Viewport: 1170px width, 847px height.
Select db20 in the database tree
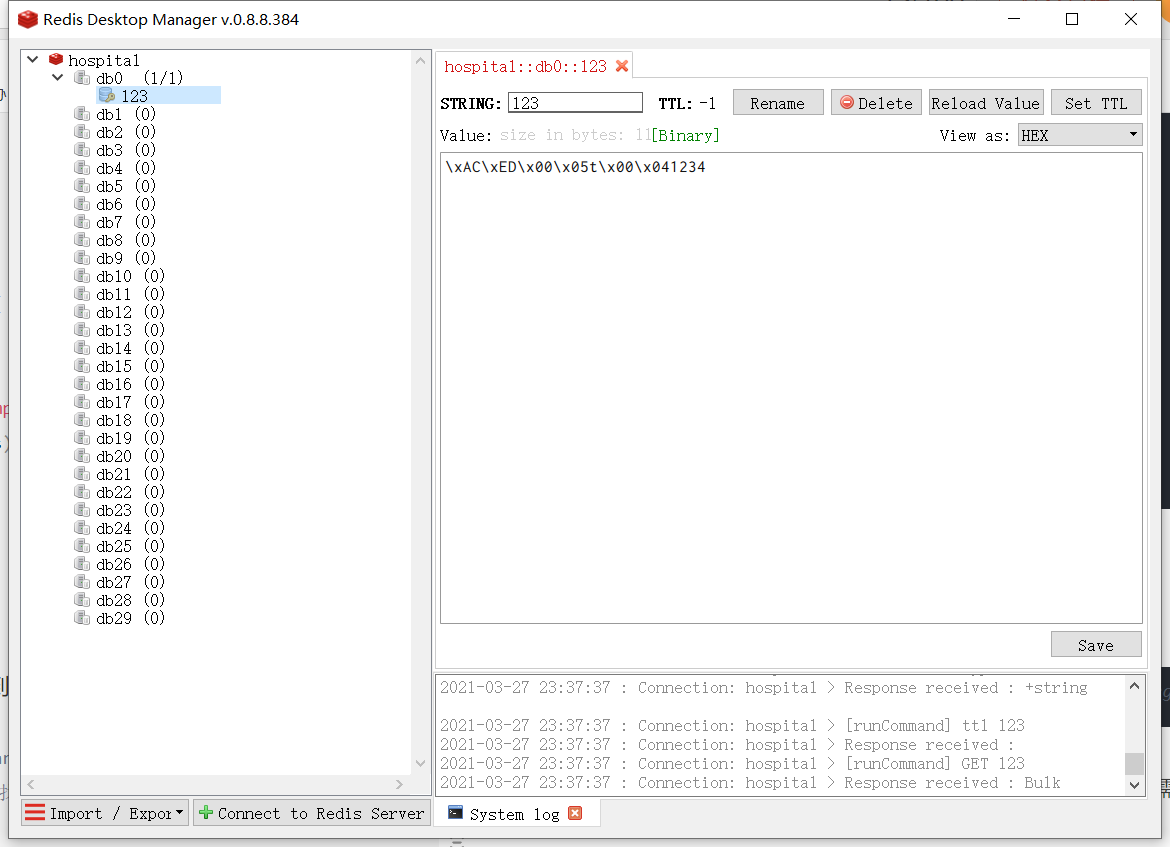(131, 456)
